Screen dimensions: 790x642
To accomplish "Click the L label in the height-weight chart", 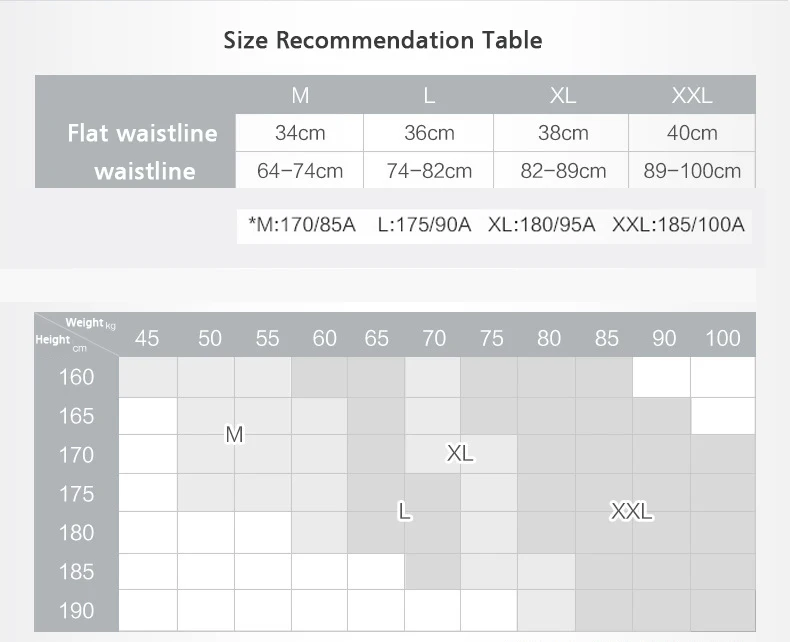I will tap(404, 512).
